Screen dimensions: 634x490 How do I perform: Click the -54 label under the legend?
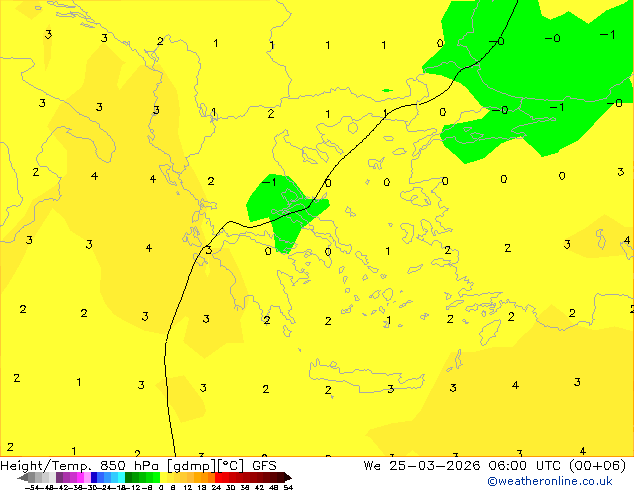[x=29, y=487]
